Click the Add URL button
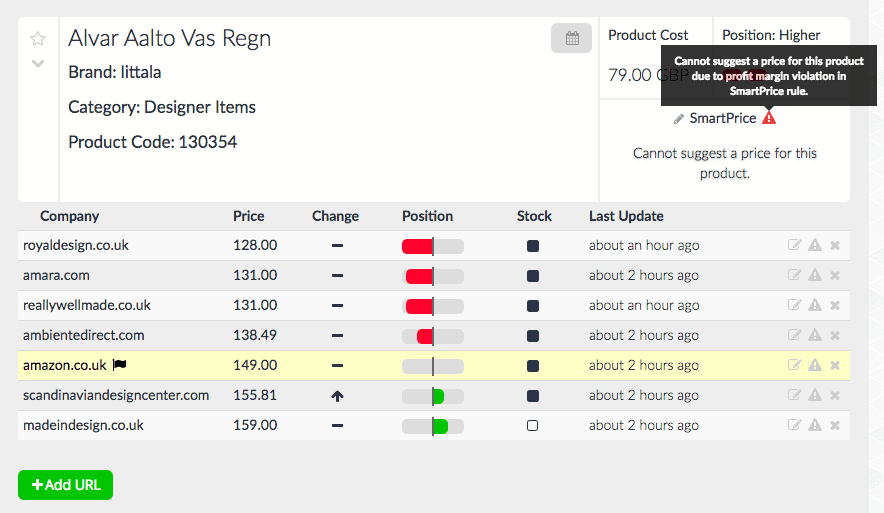This screenshot has width=884, height=513. (66, 485)
